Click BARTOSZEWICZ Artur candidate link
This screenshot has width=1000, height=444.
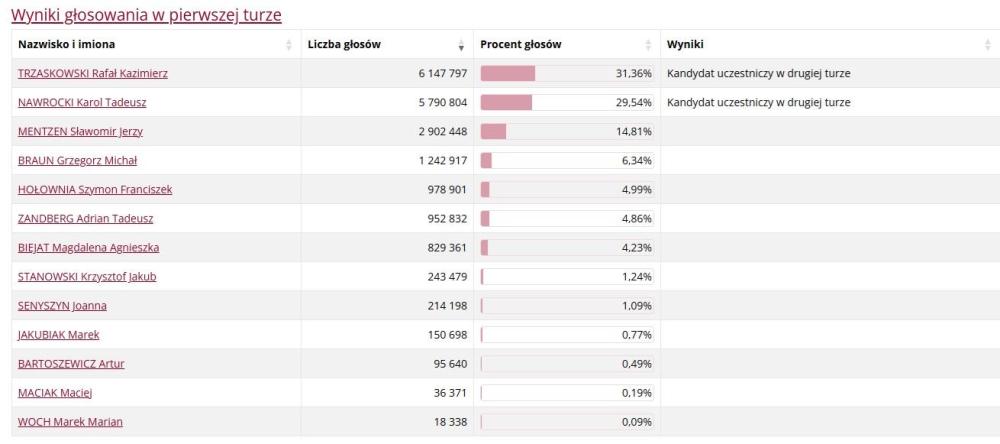click(x=71, y=364)
